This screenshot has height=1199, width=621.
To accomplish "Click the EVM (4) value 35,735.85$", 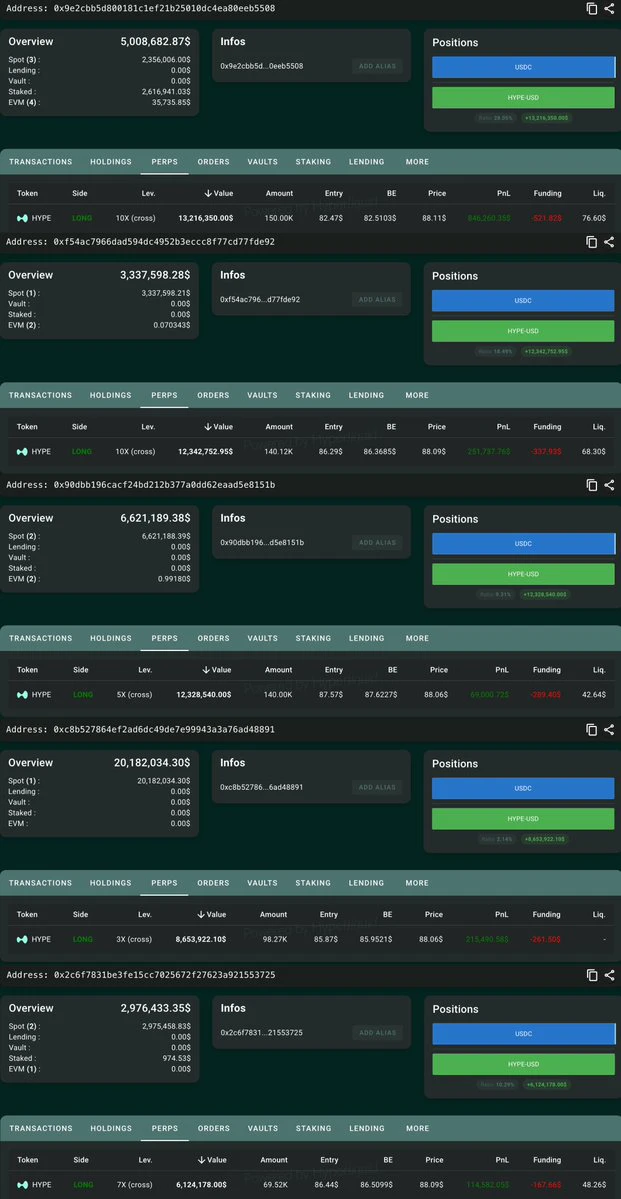I will [171, 102].
